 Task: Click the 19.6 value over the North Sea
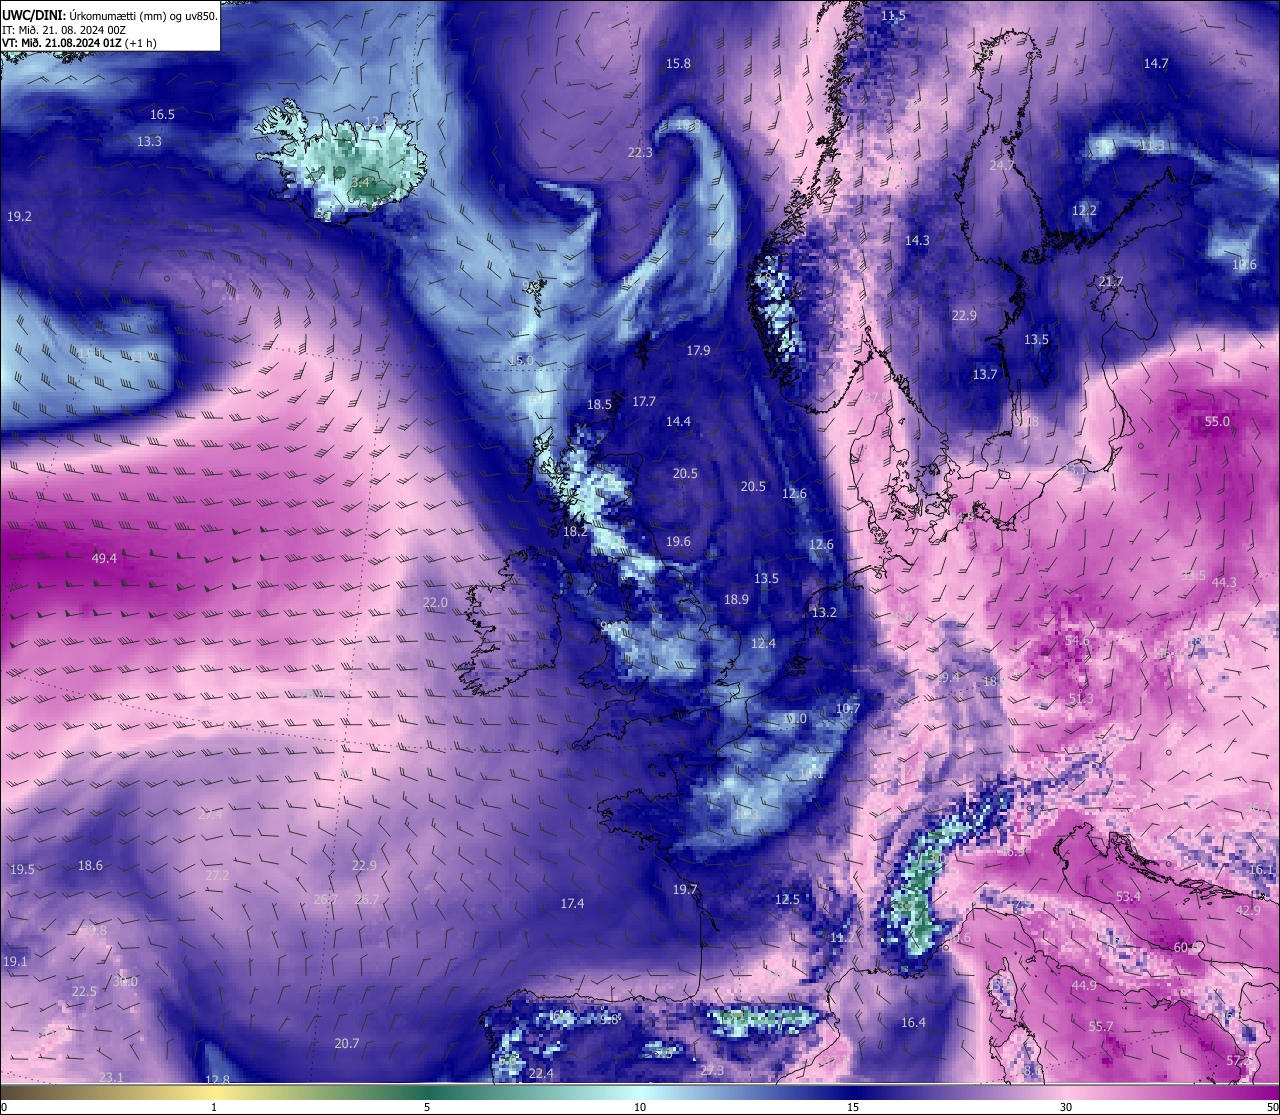(x=678, y=542)
